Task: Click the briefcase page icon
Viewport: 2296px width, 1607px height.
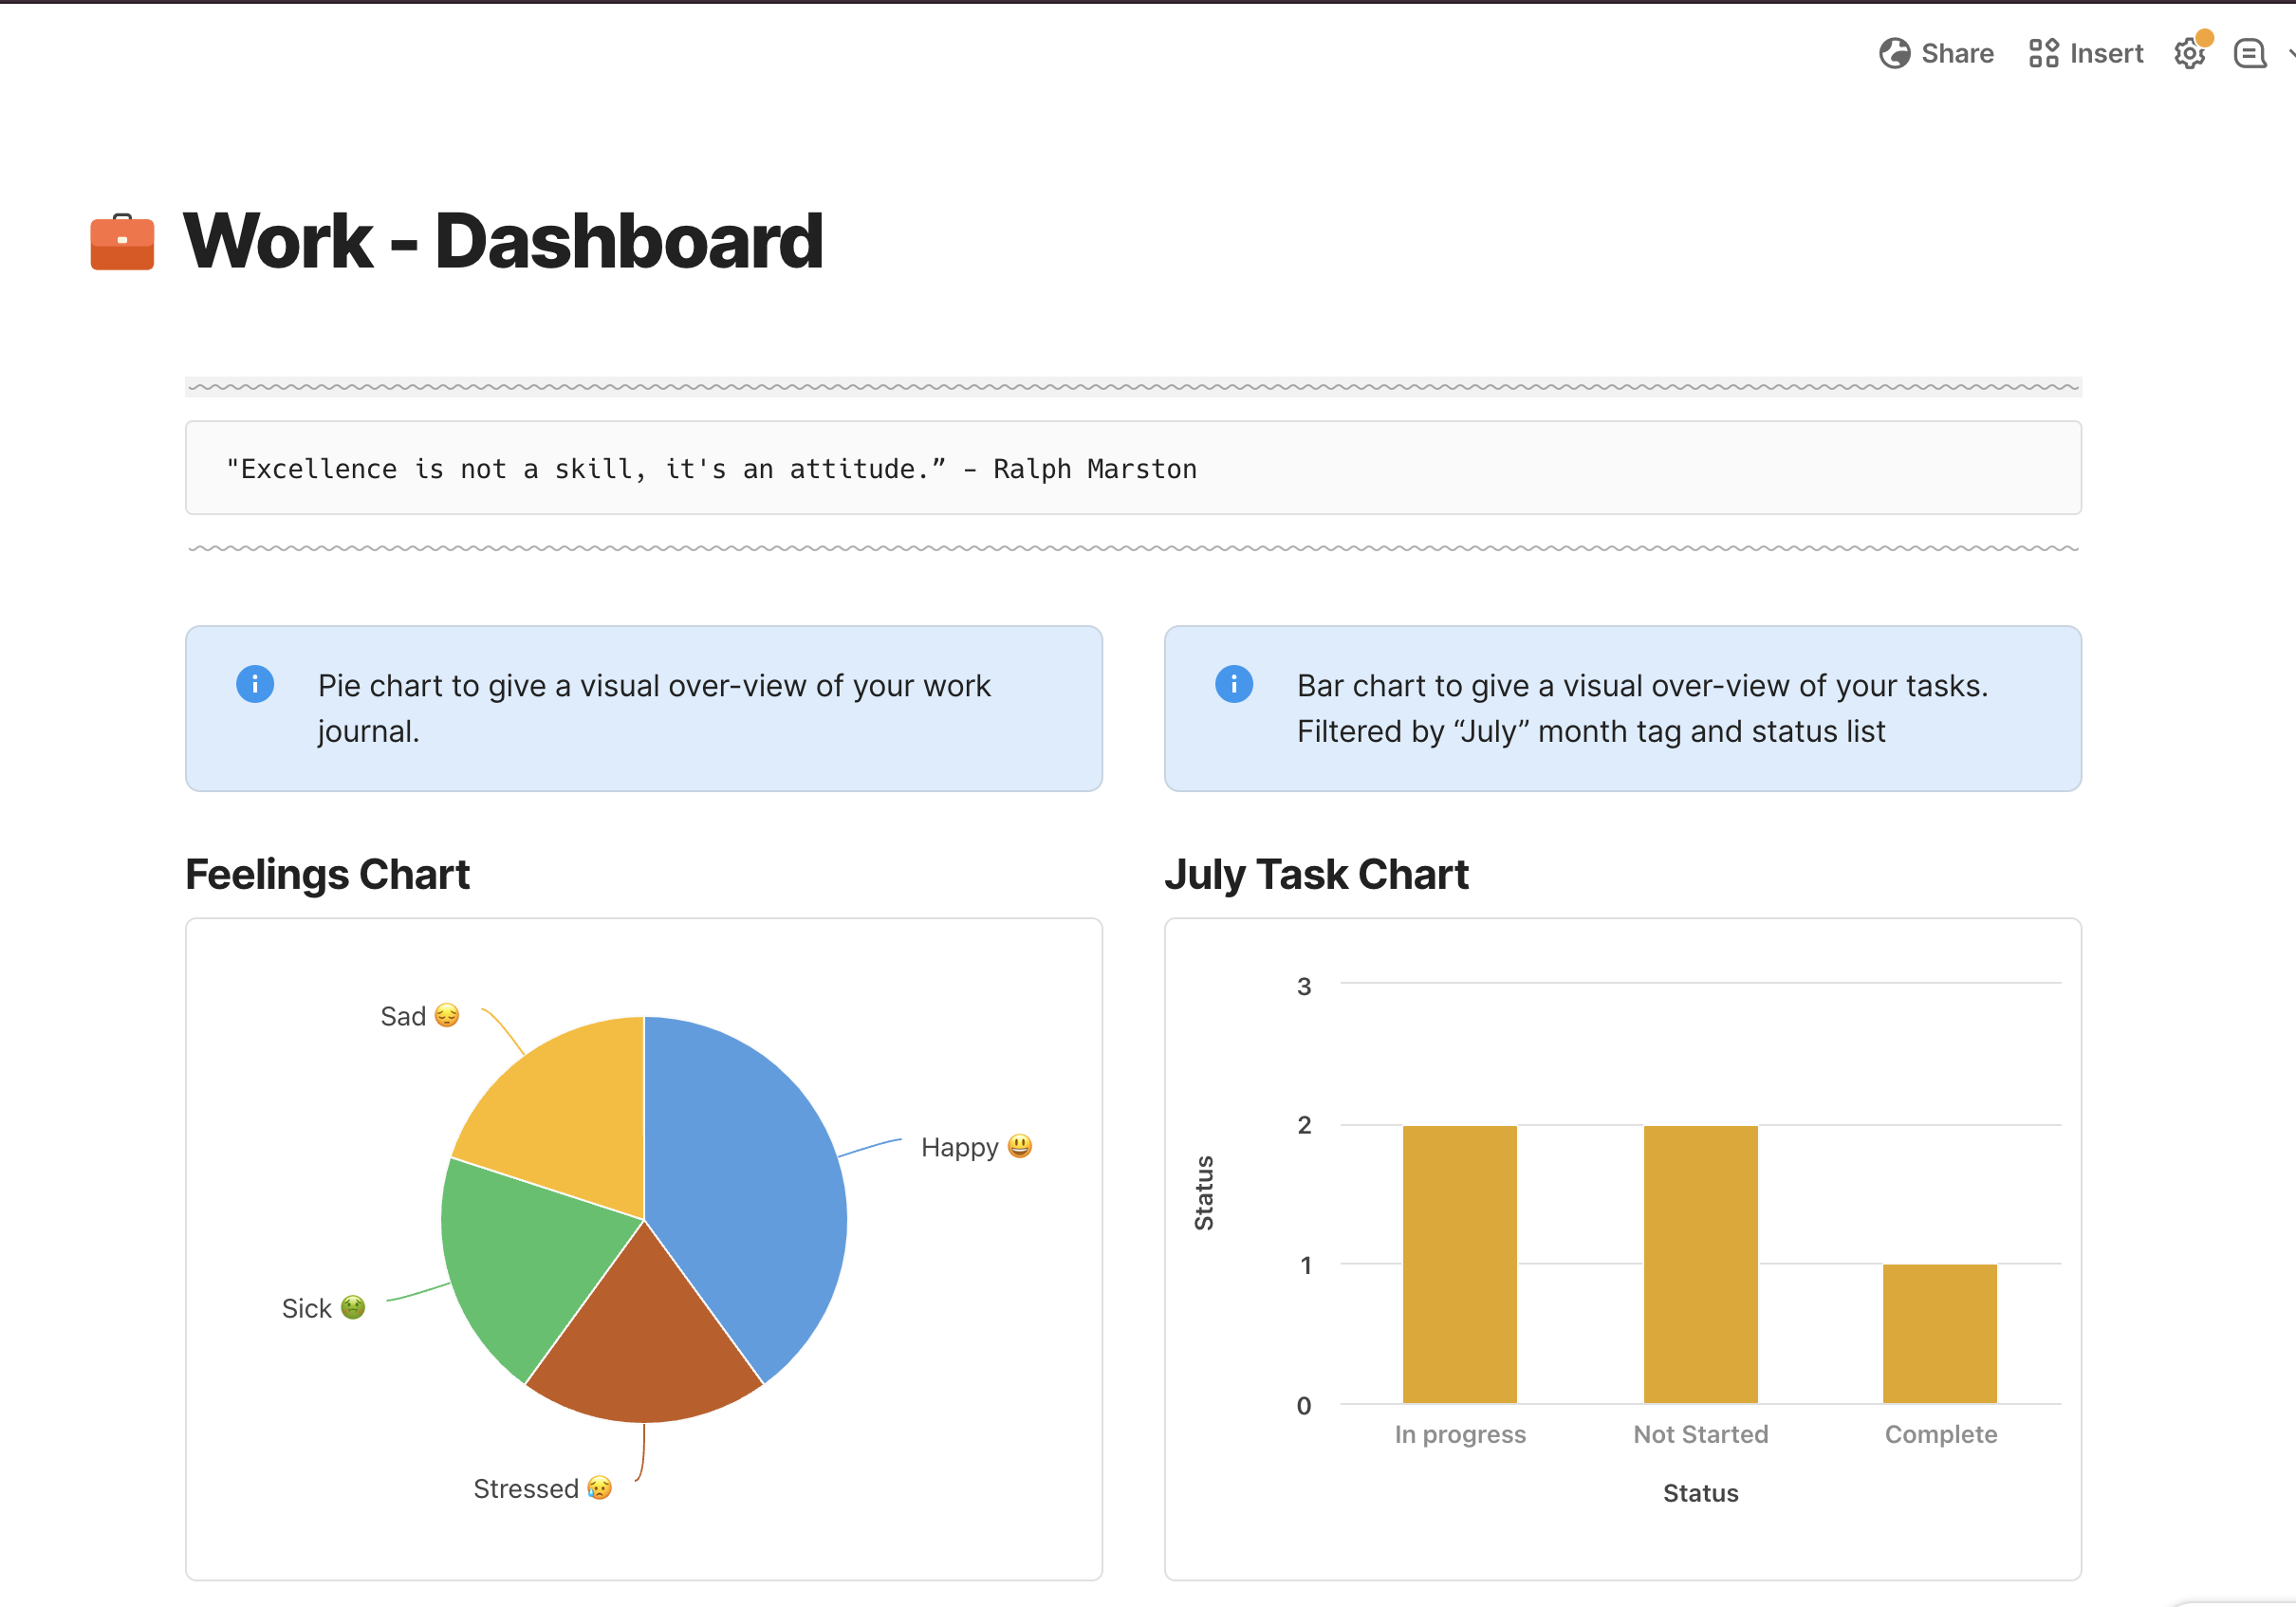Action: tap(122, 242)
